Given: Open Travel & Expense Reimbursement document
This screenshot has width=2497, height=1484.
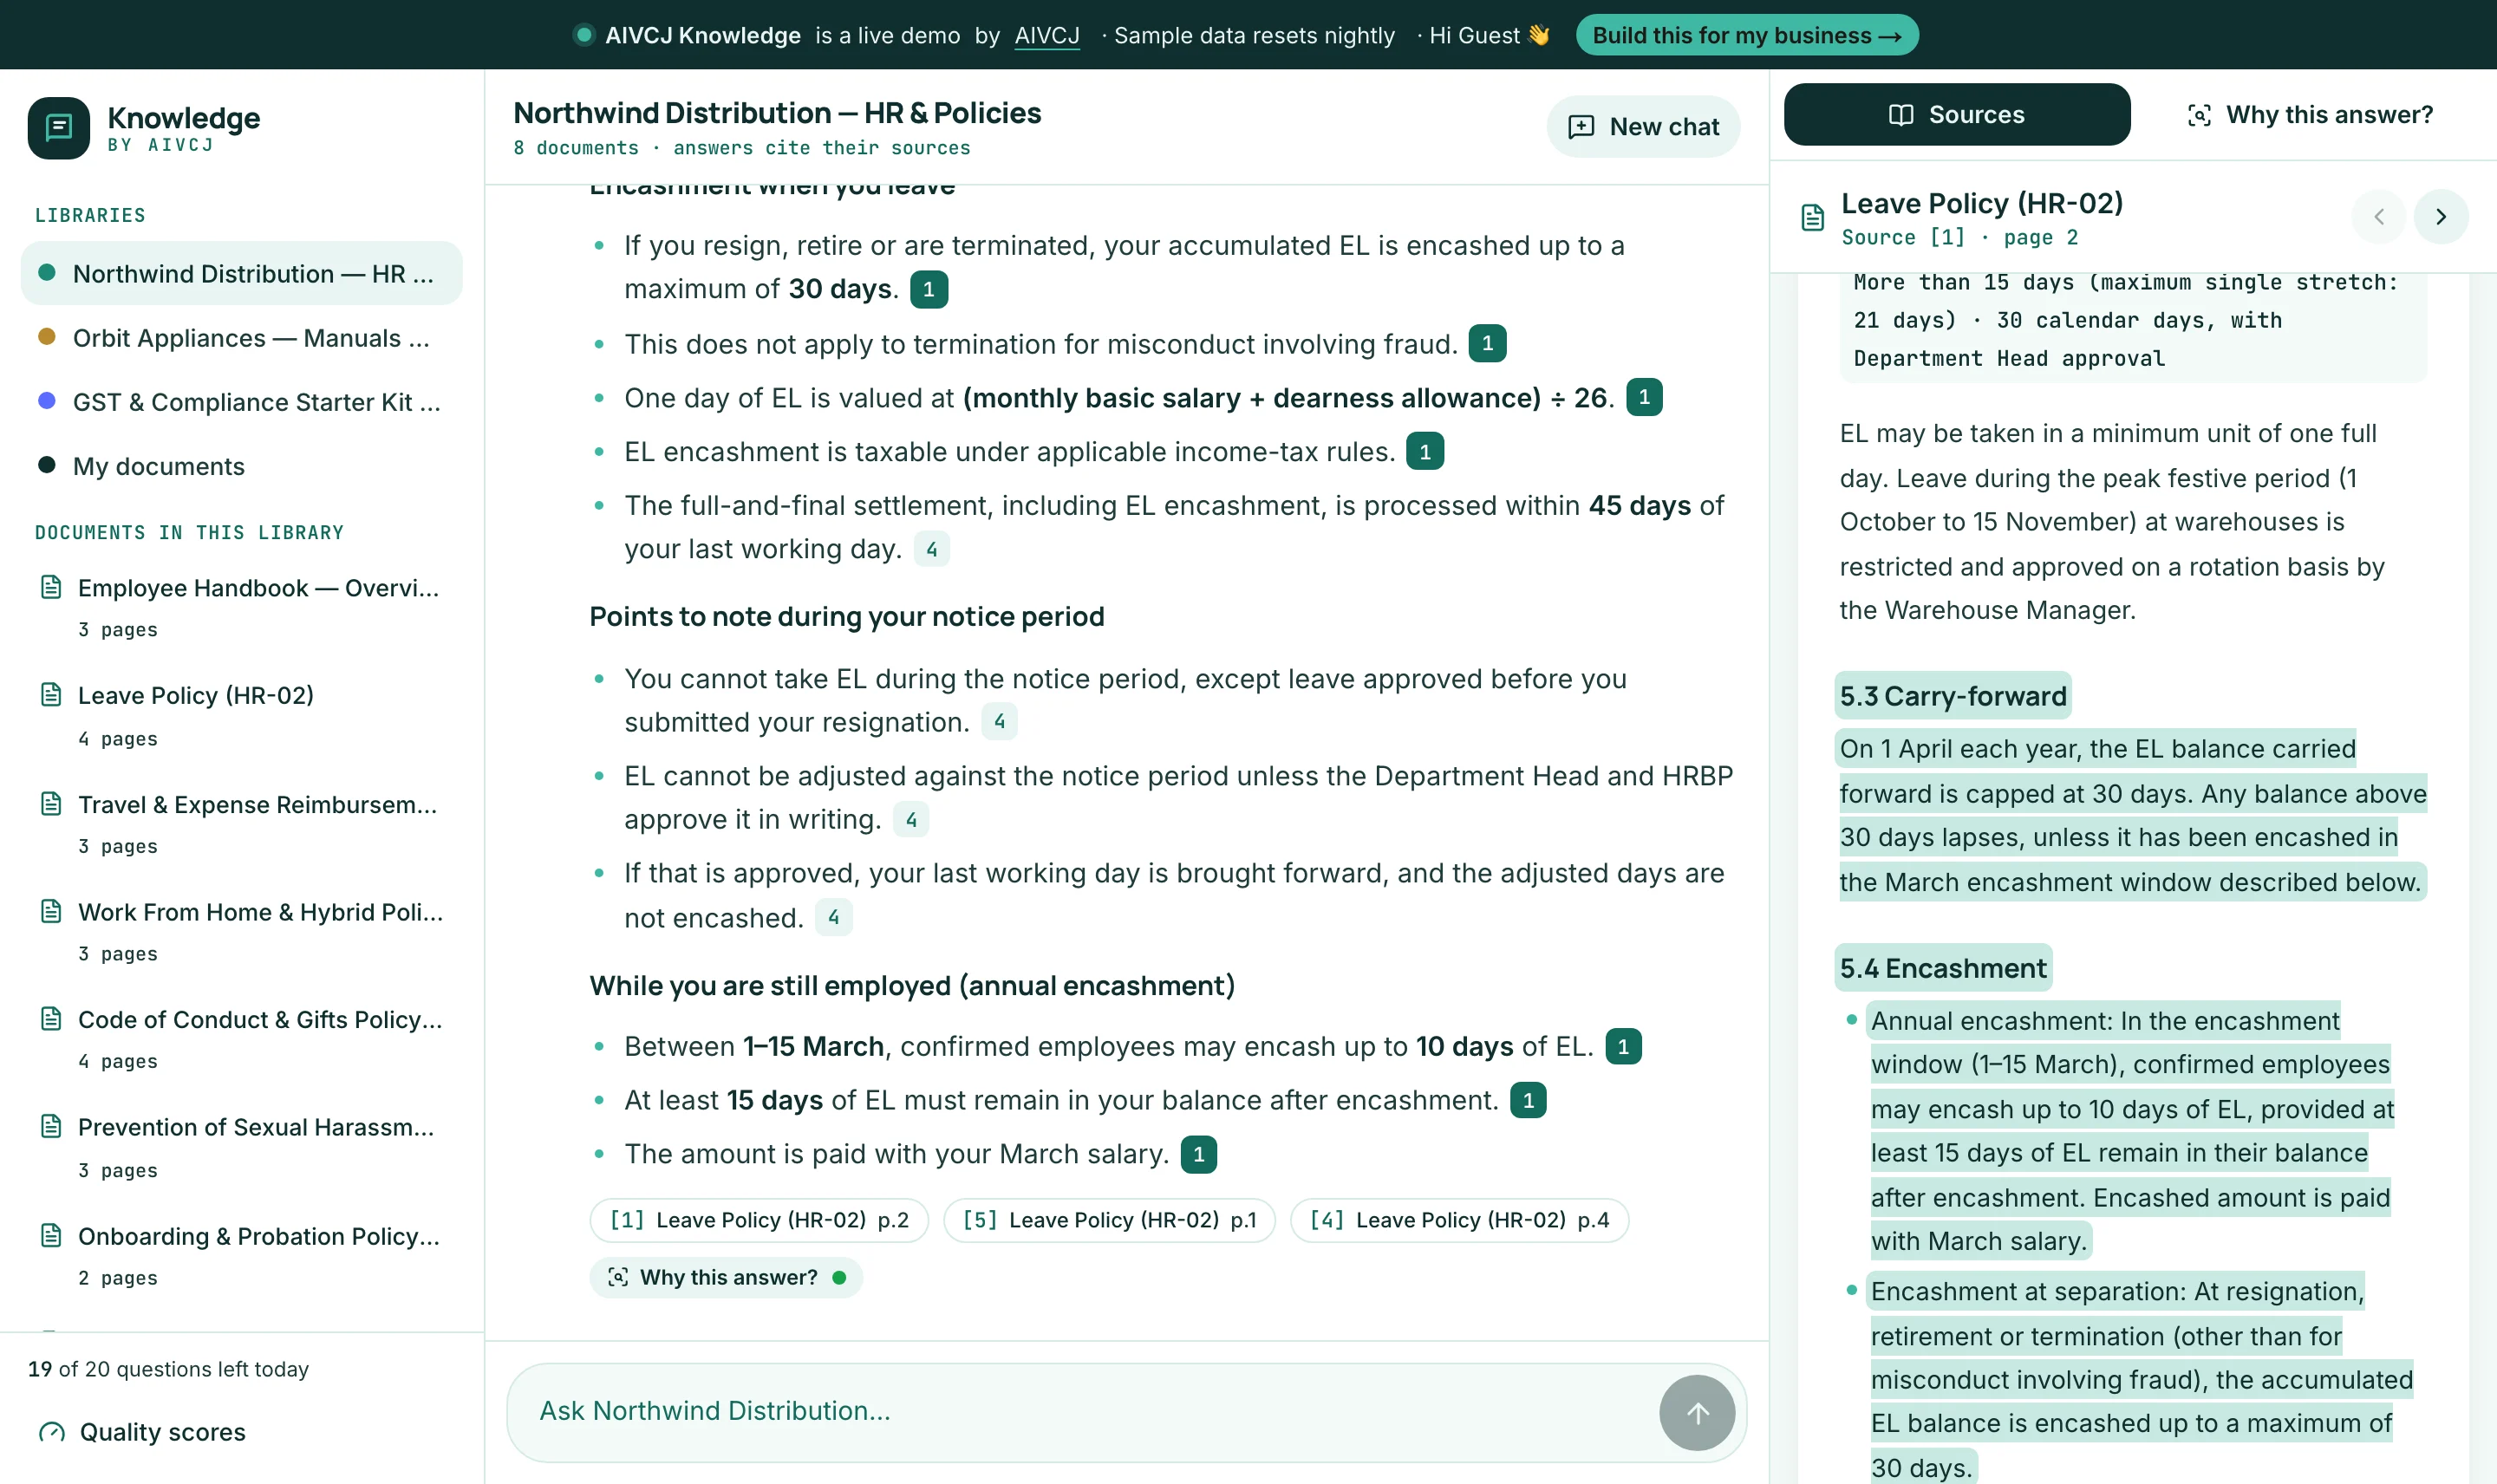Looking at the screenshot, I should [241, 824].
